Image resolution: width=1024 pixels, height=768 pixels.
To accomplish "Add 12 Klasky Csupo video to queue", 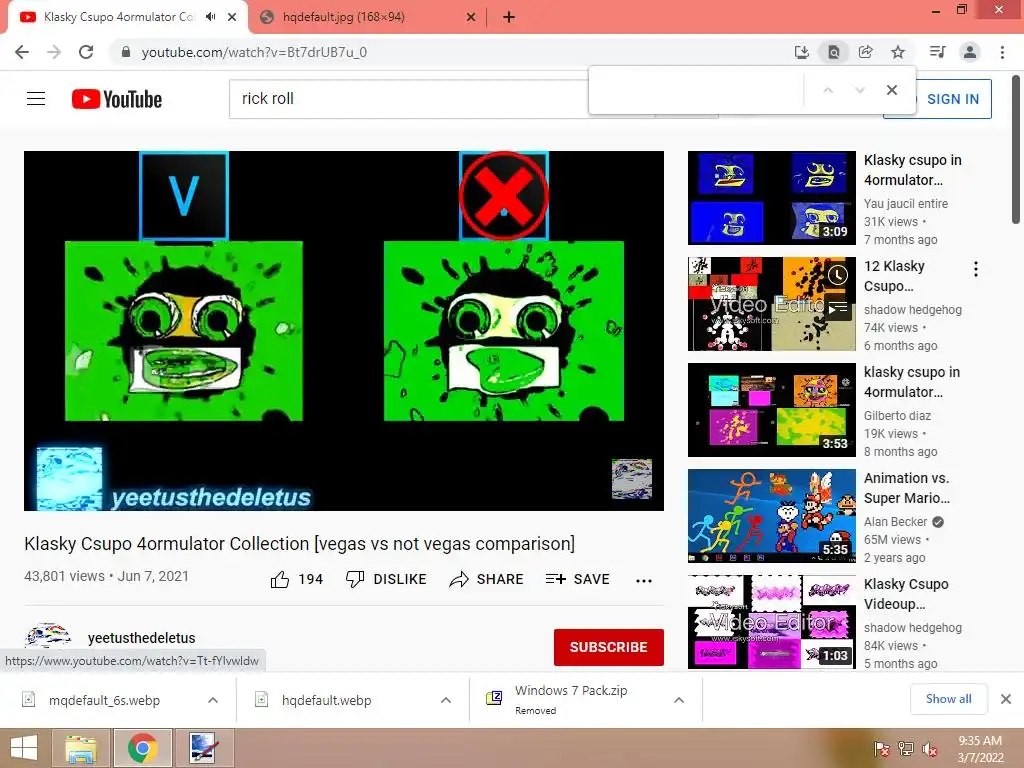I will [838, 308].
